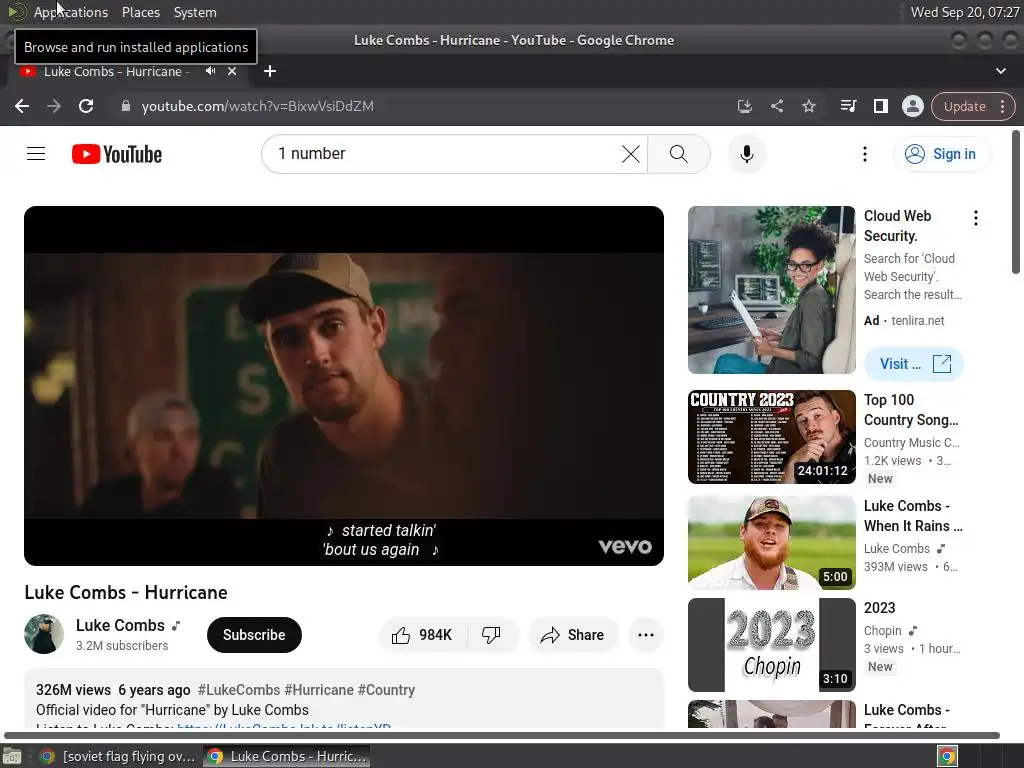The width and height of the screenshot is (1024, 768).
Task: Open the System menu
Action: click(x=195, y=12)
